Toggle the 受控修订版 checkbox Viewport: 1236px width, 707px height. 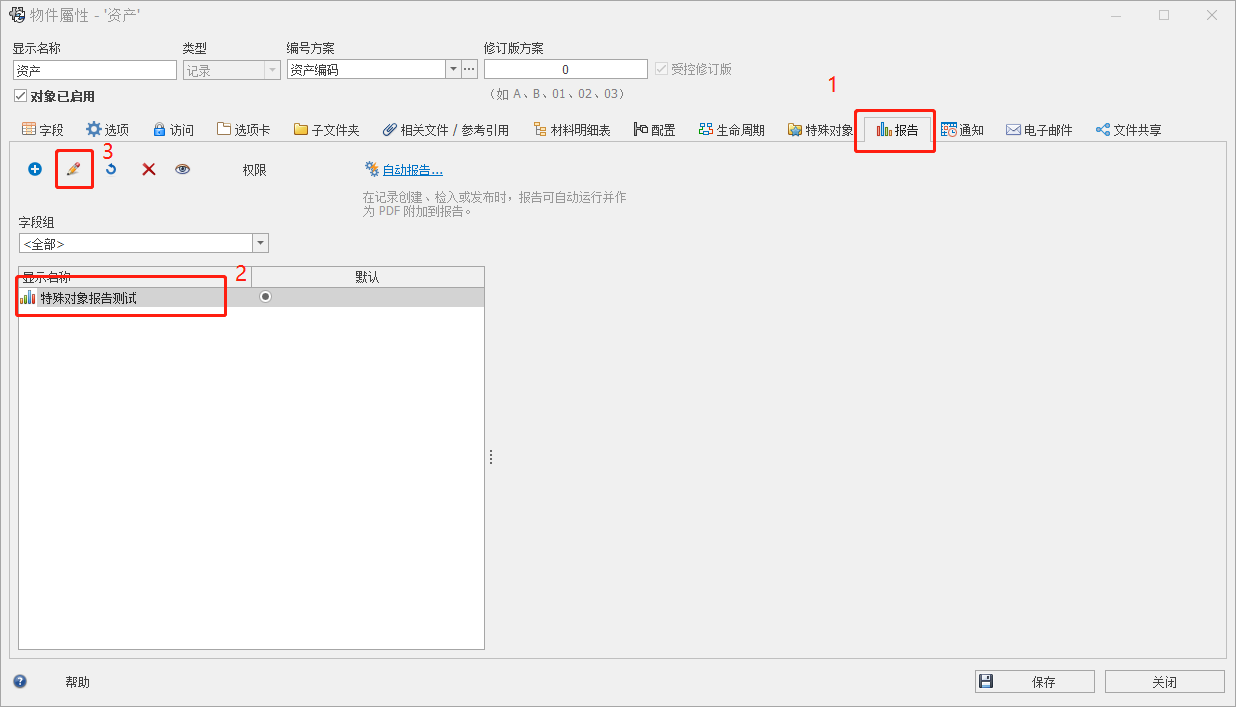click(660, 69)
